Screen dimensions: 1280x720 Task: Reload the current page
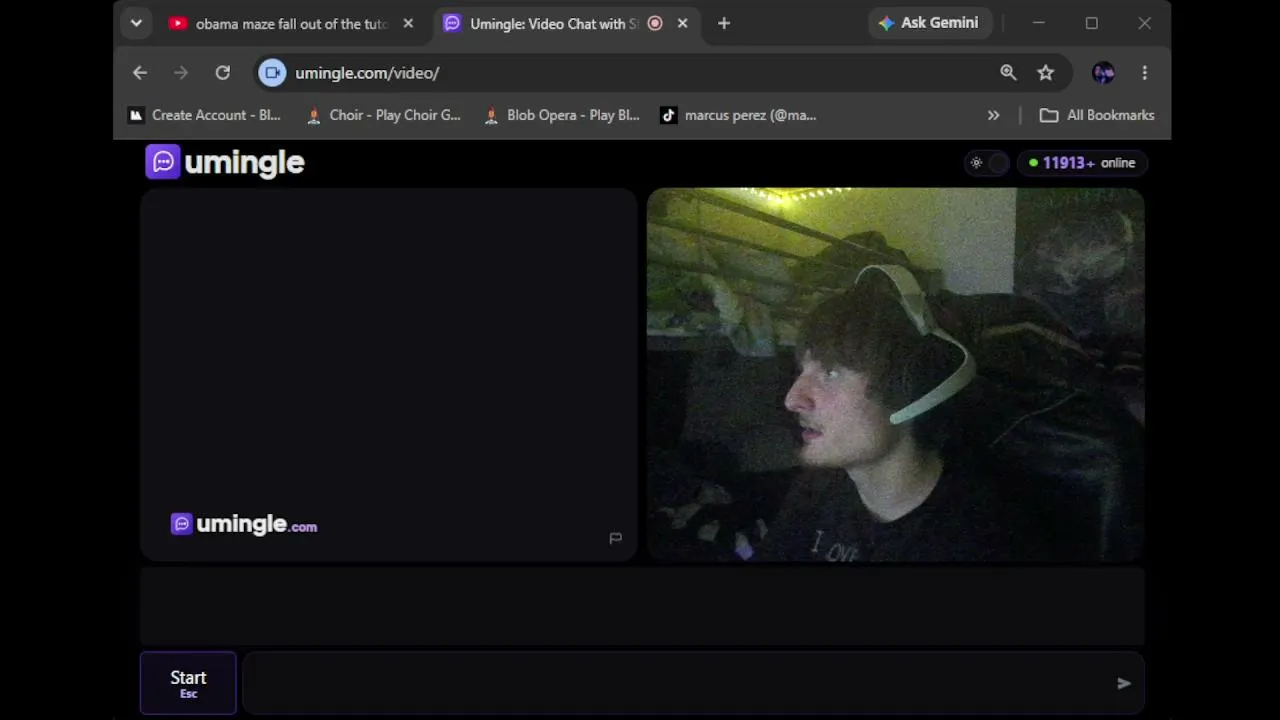[223, 73]
